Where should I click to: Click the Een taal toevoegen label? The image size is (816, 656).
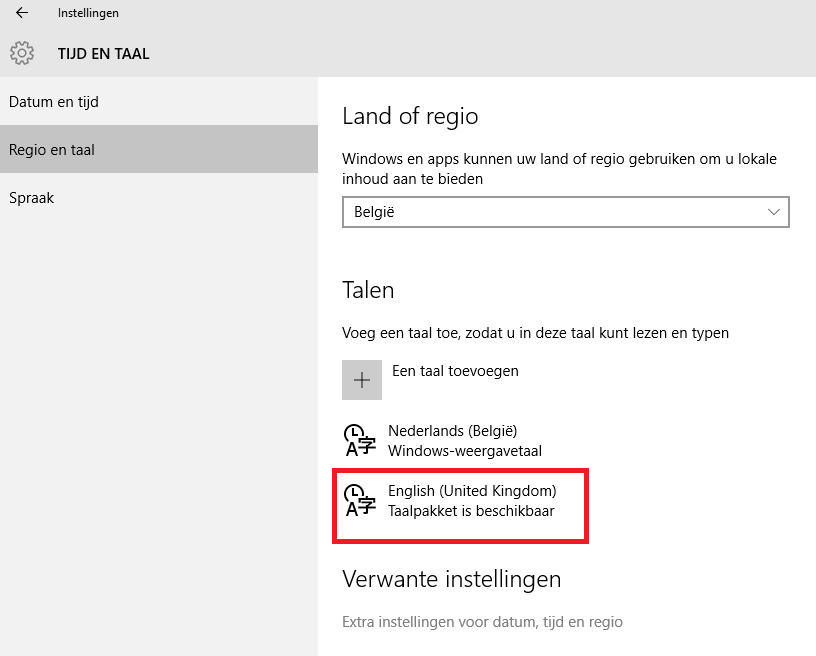tap(455, 371)
